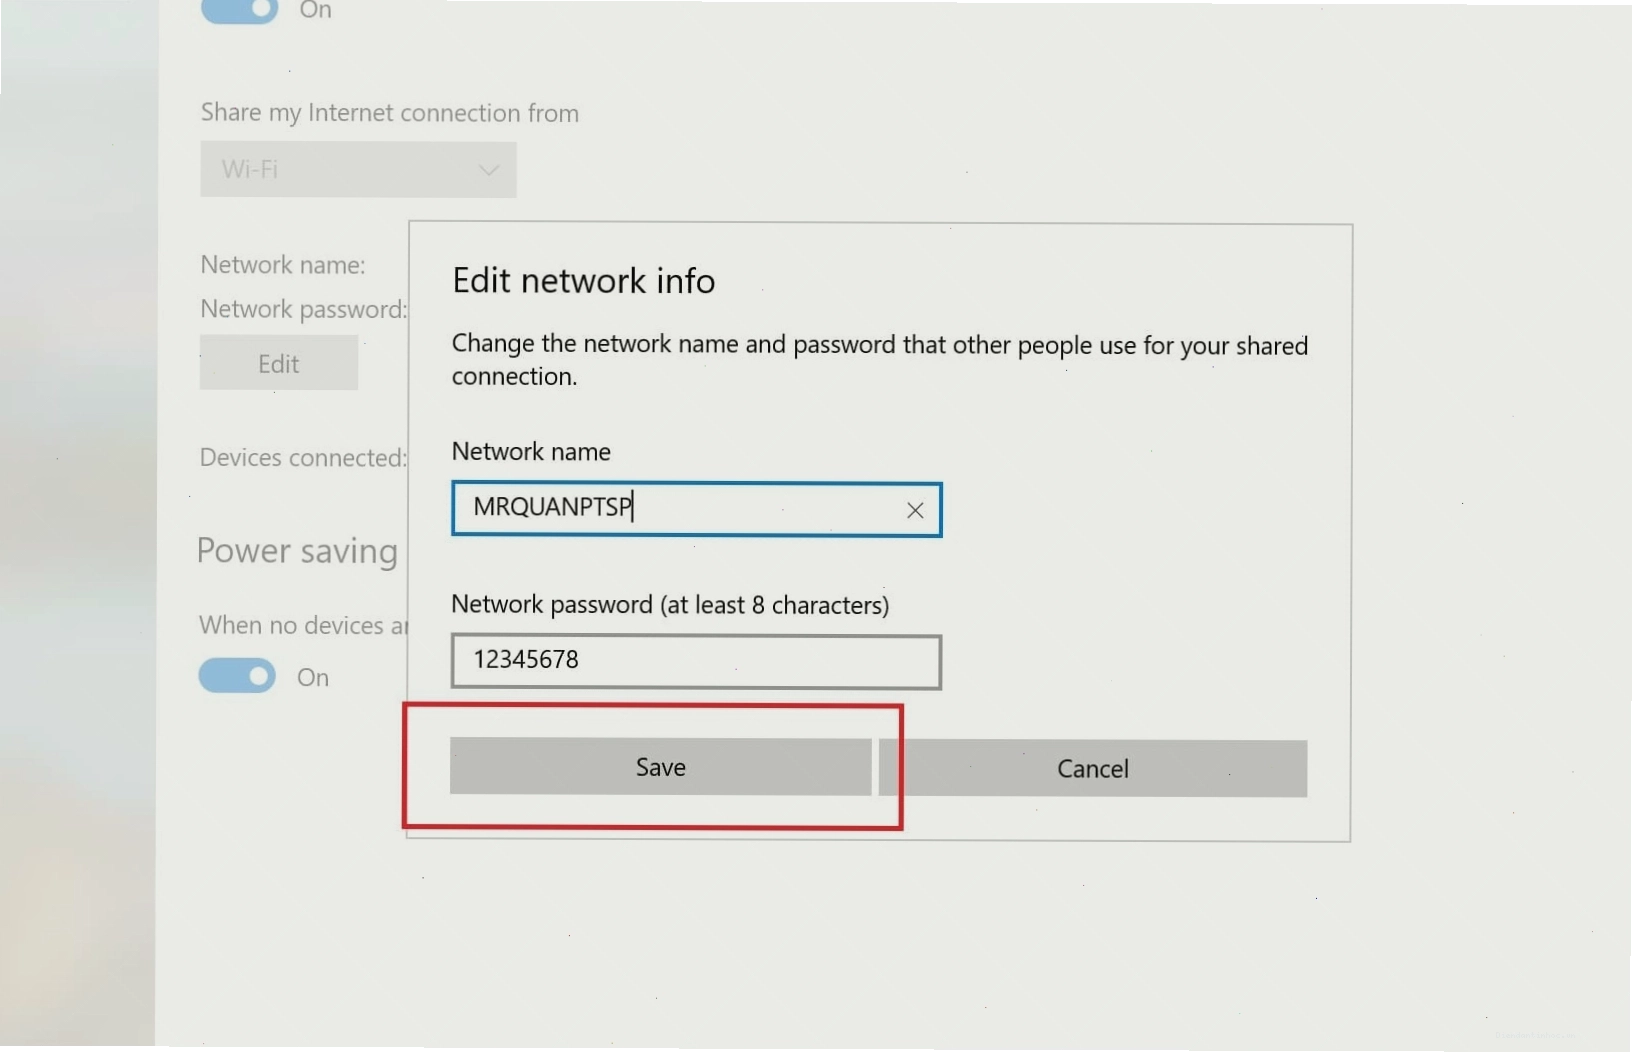Toggle the hotspot switch at the top
1632x1052 pixels.
point(239,10)
